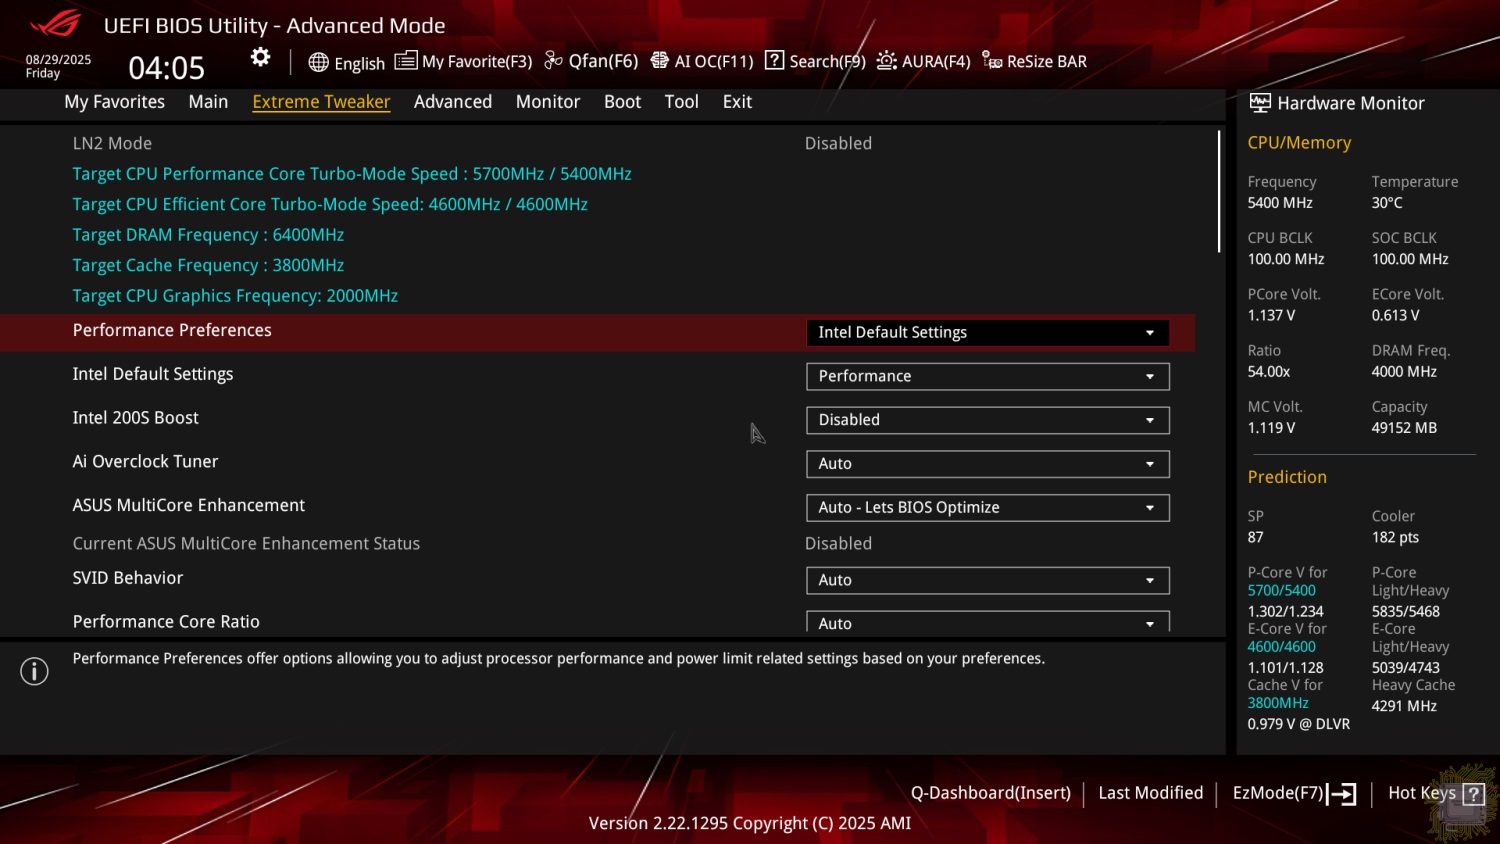
Task: Open Last Modified settings list
Action: 1150,793
